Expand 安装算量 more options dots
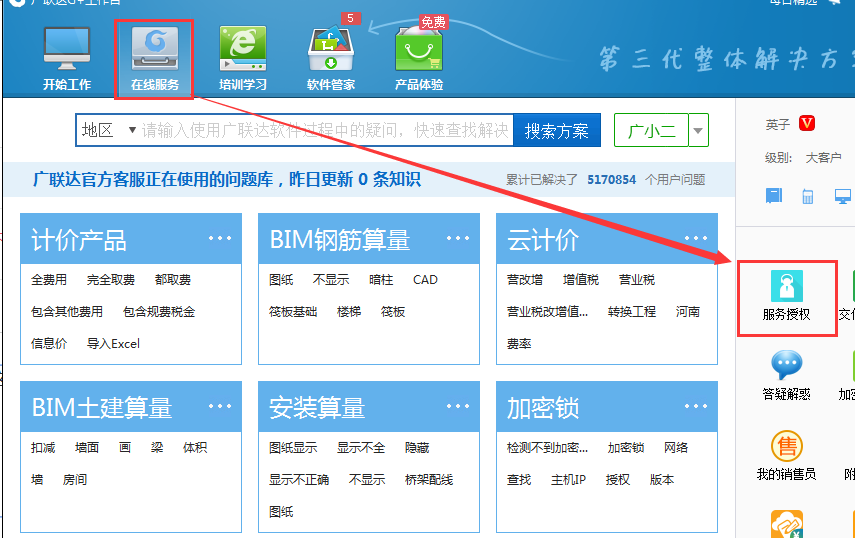 [457, 406]
